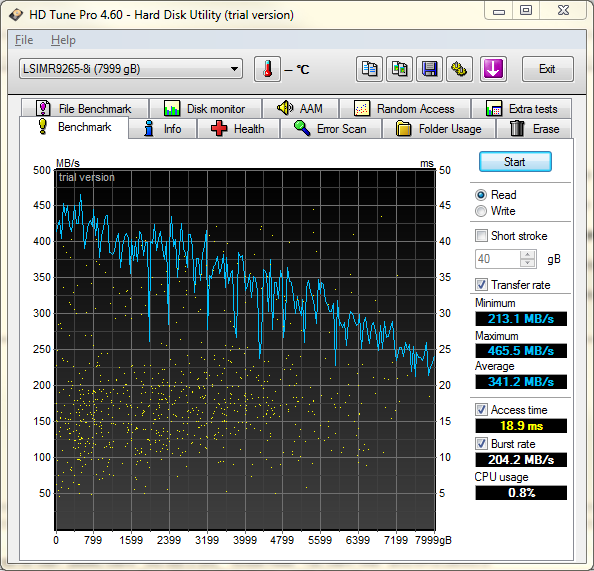
Task: Click the copy info to clipboard icon
Action: (x=369, y=69)
